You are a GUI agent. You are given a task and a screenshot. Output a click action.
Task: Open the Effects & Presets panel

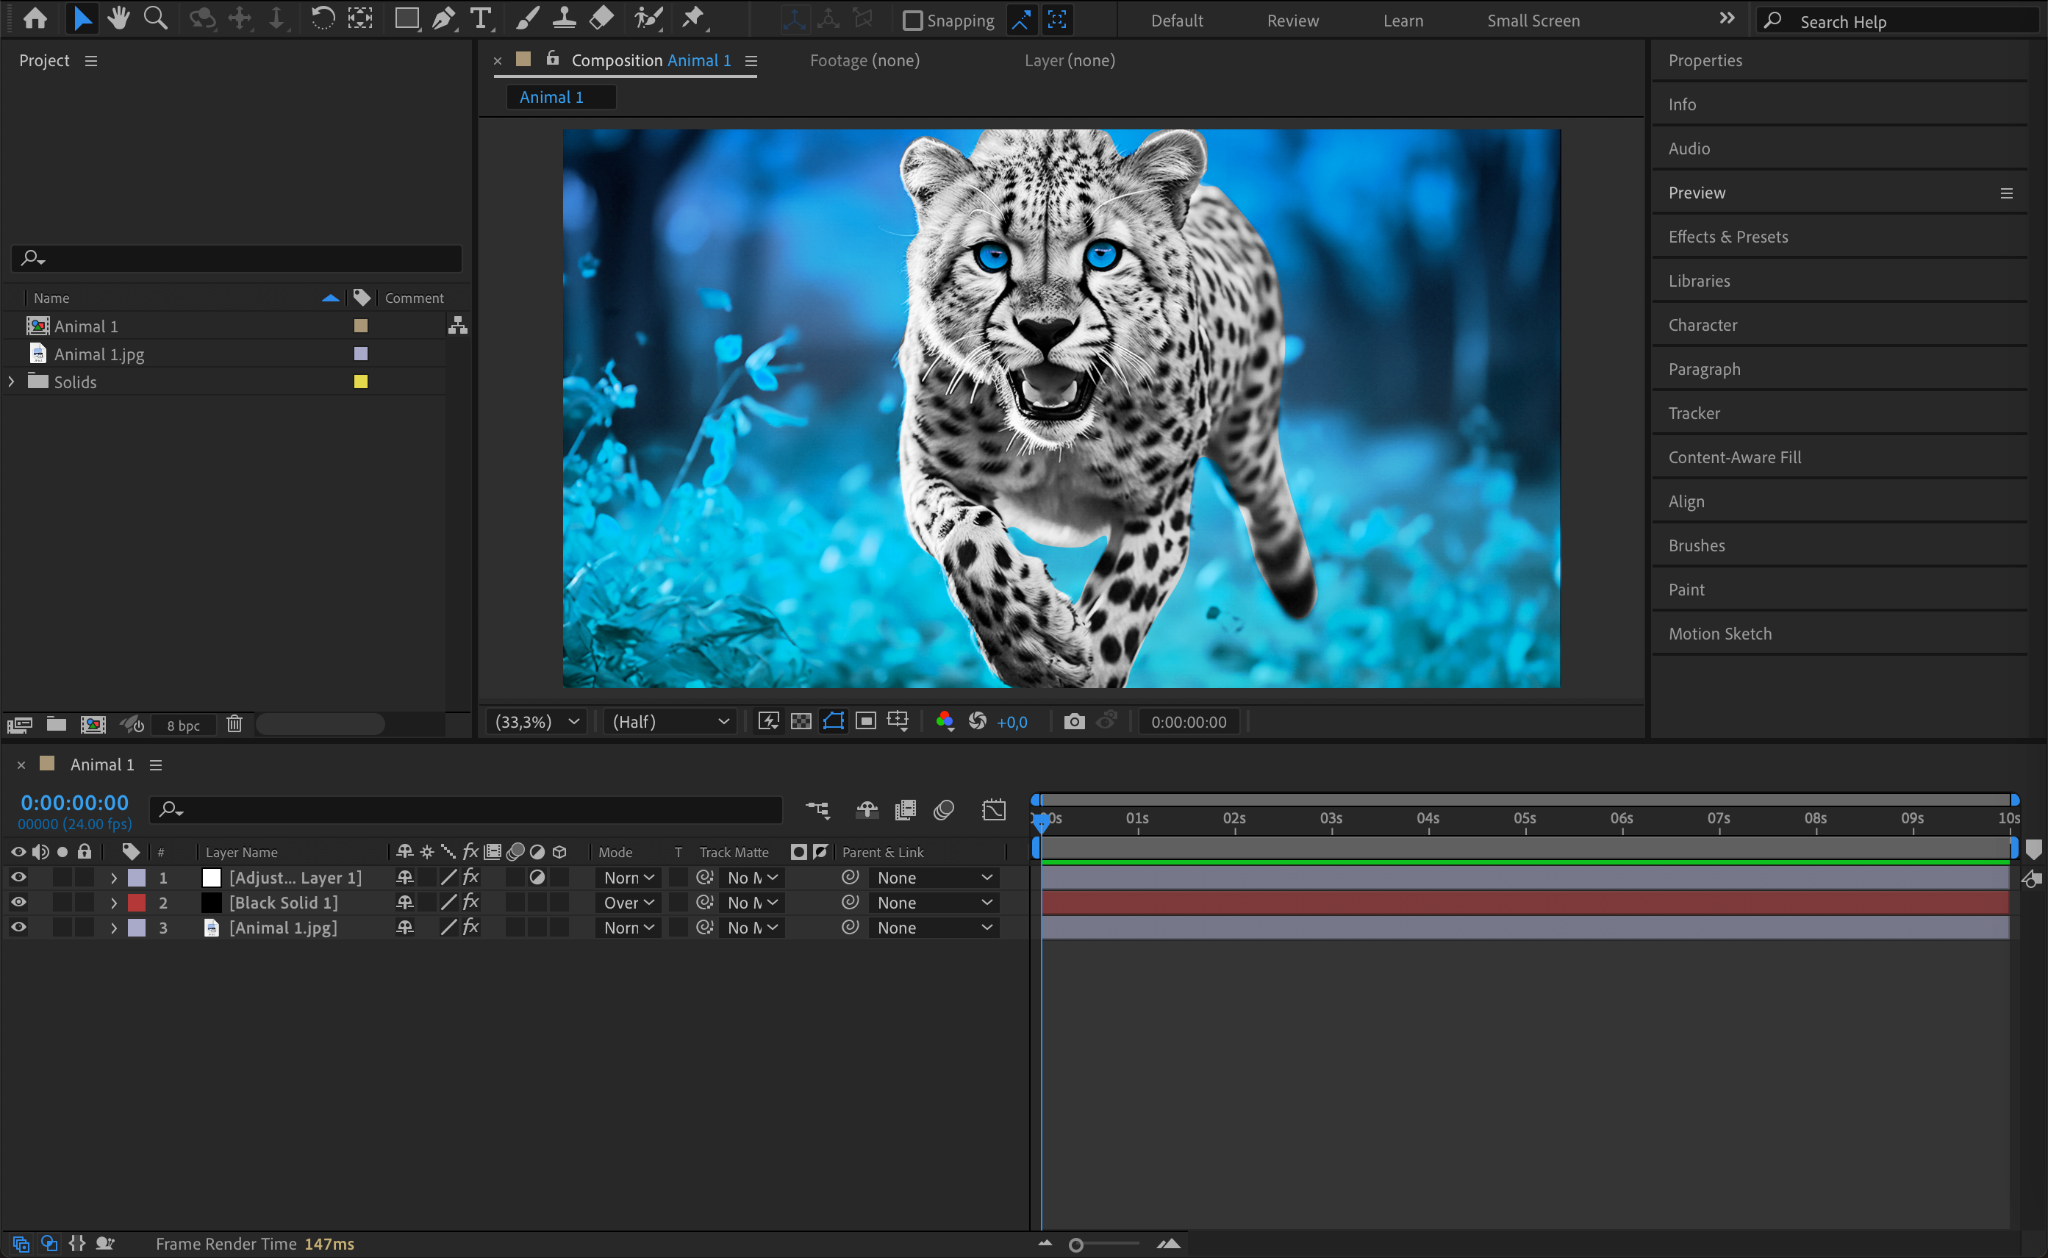(x=1728, y=237)
